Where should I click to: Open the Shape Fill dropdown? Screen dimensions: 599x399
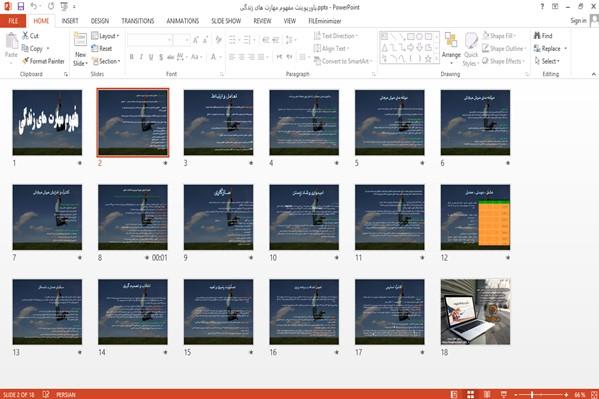coord(498,36)
